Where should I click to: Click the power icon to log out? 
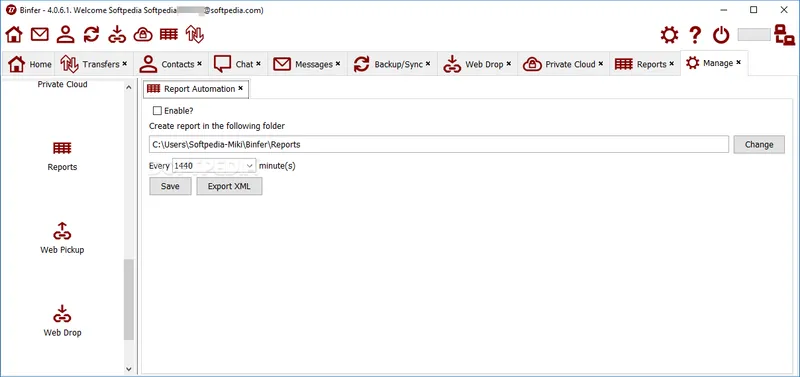click(721, 35)
